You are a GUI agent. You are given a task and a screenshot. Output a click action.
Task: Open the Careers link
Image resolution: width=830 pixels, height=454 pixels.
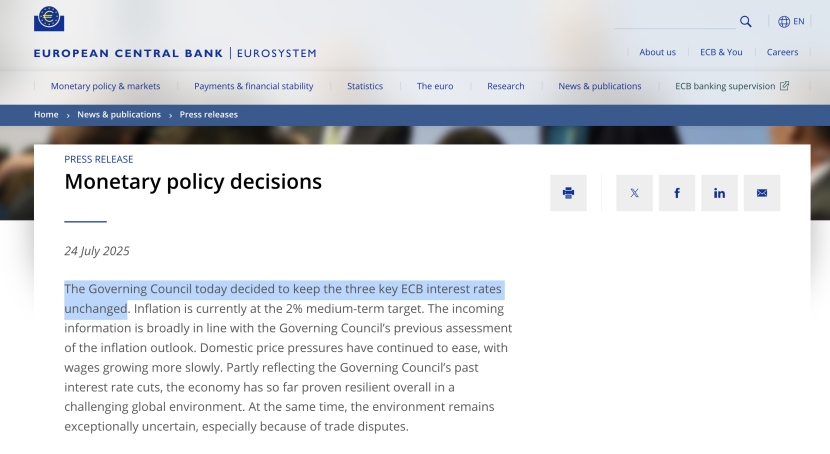782,52
